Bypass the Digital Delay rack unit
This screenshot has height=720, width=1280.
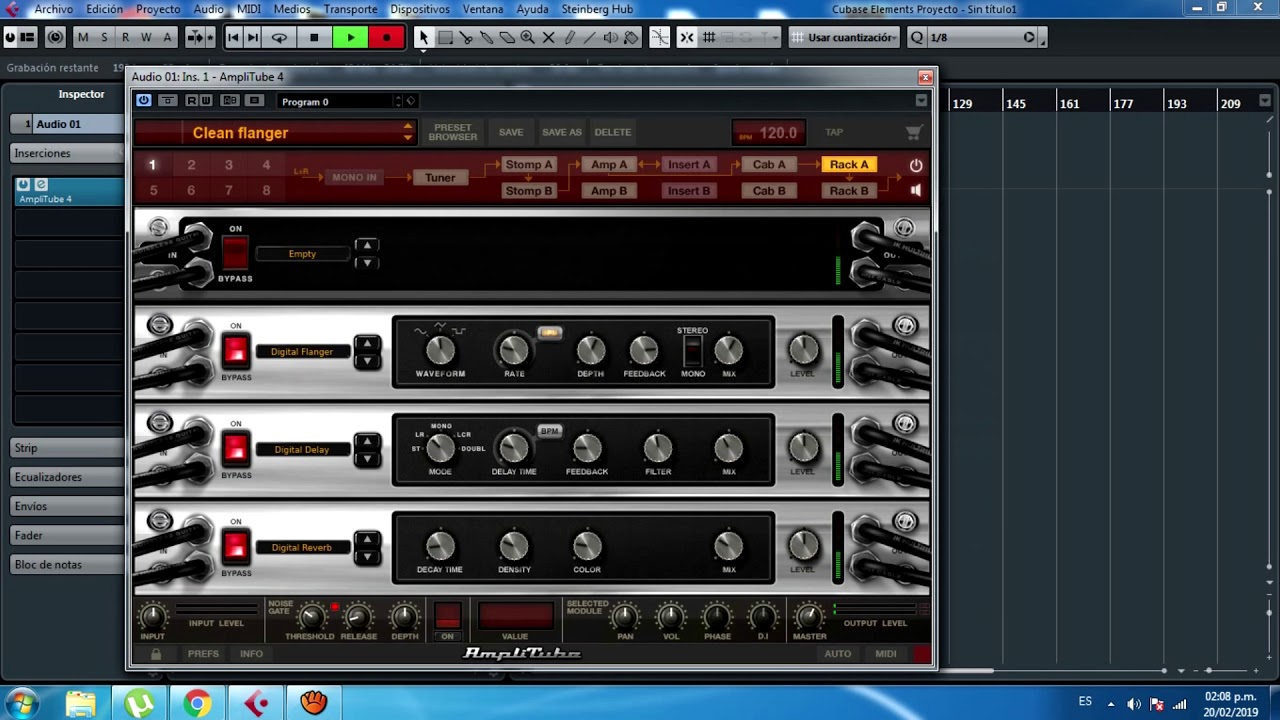click(236, 448)
